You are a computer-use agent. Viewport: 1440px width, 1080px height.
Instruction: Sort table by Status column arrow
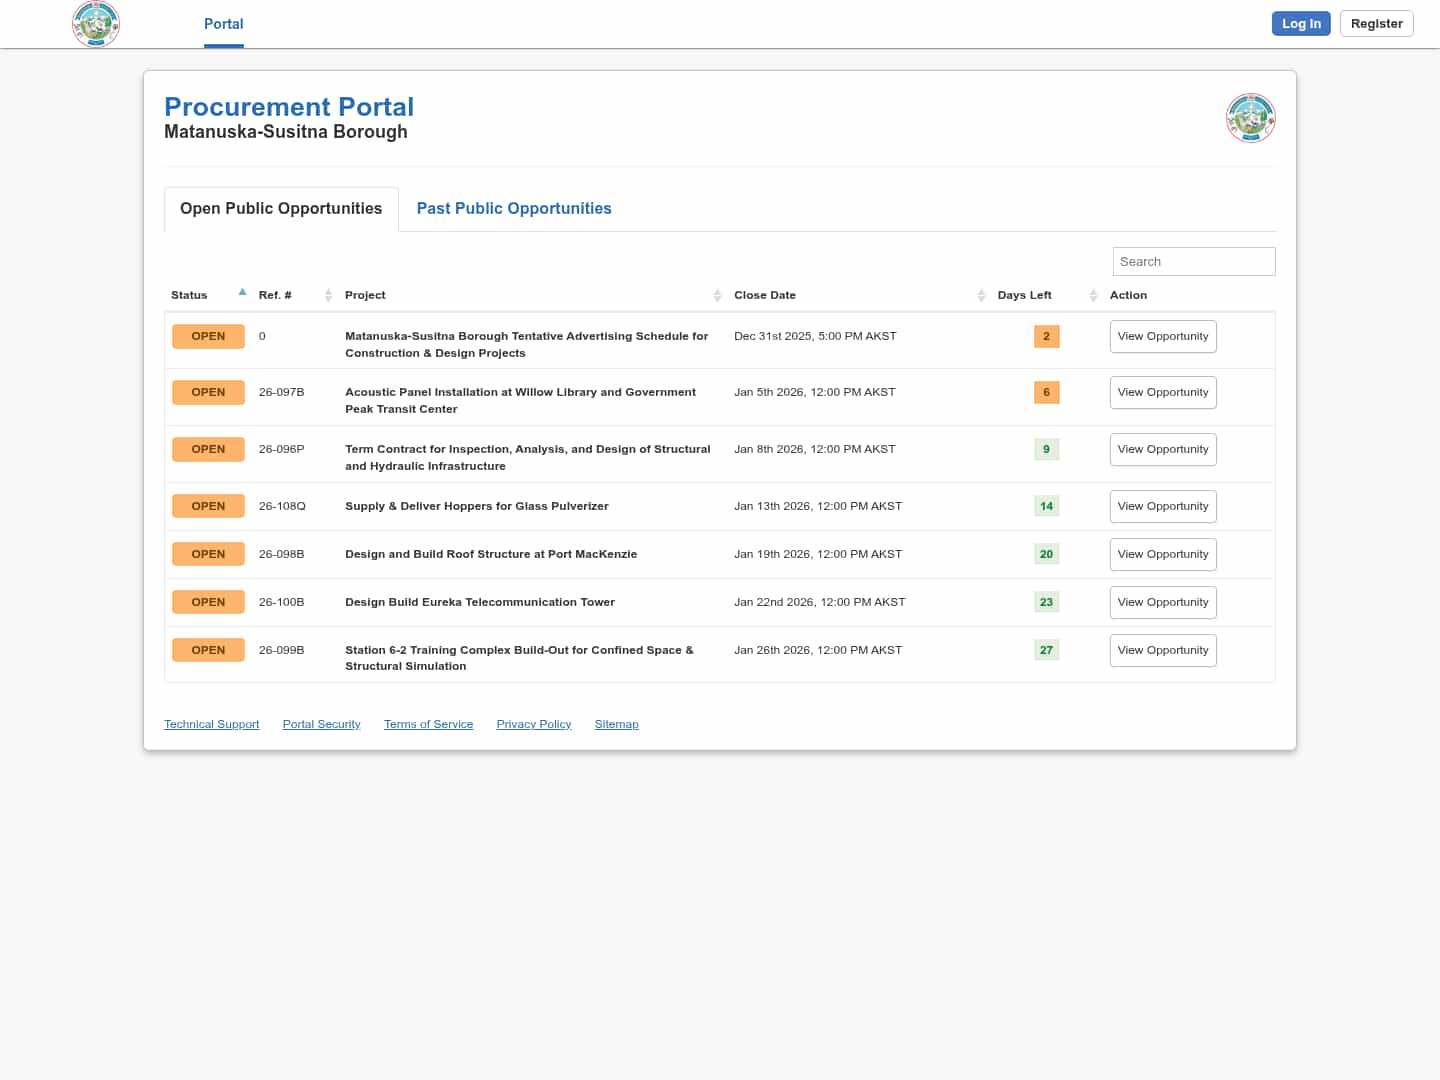[x=242, y=293]
